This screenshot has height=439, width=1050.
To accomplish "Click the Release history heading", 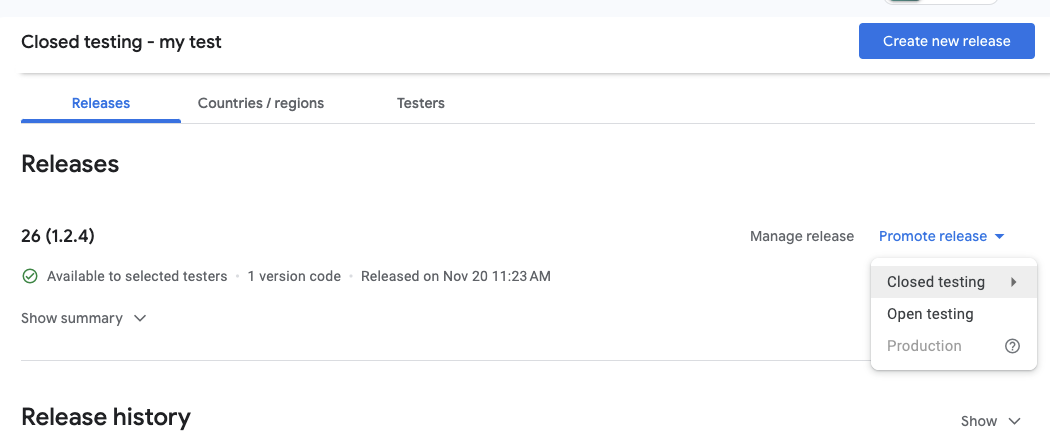I will click(x=106, y=416).
